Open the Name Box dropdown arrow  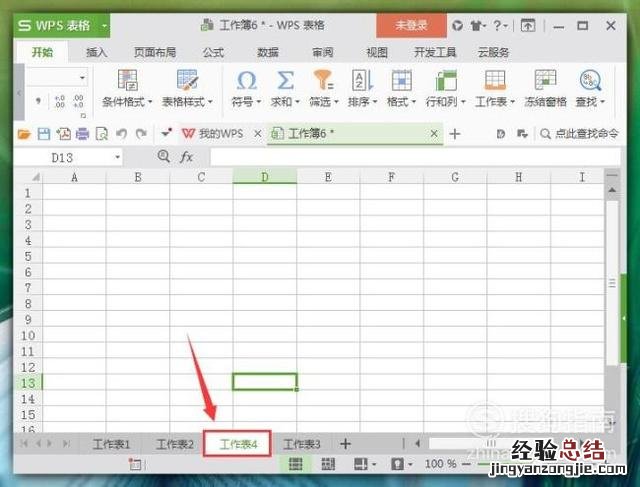[117, 157]
